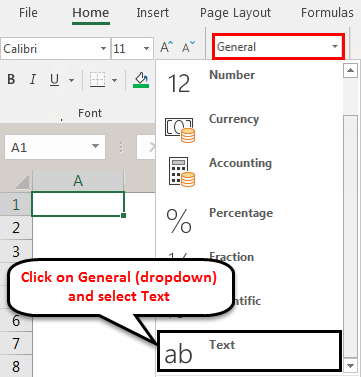This screenshot has height=377, width=361.
Task: Open borders dropdown arrow
Action: click(115, 80)
